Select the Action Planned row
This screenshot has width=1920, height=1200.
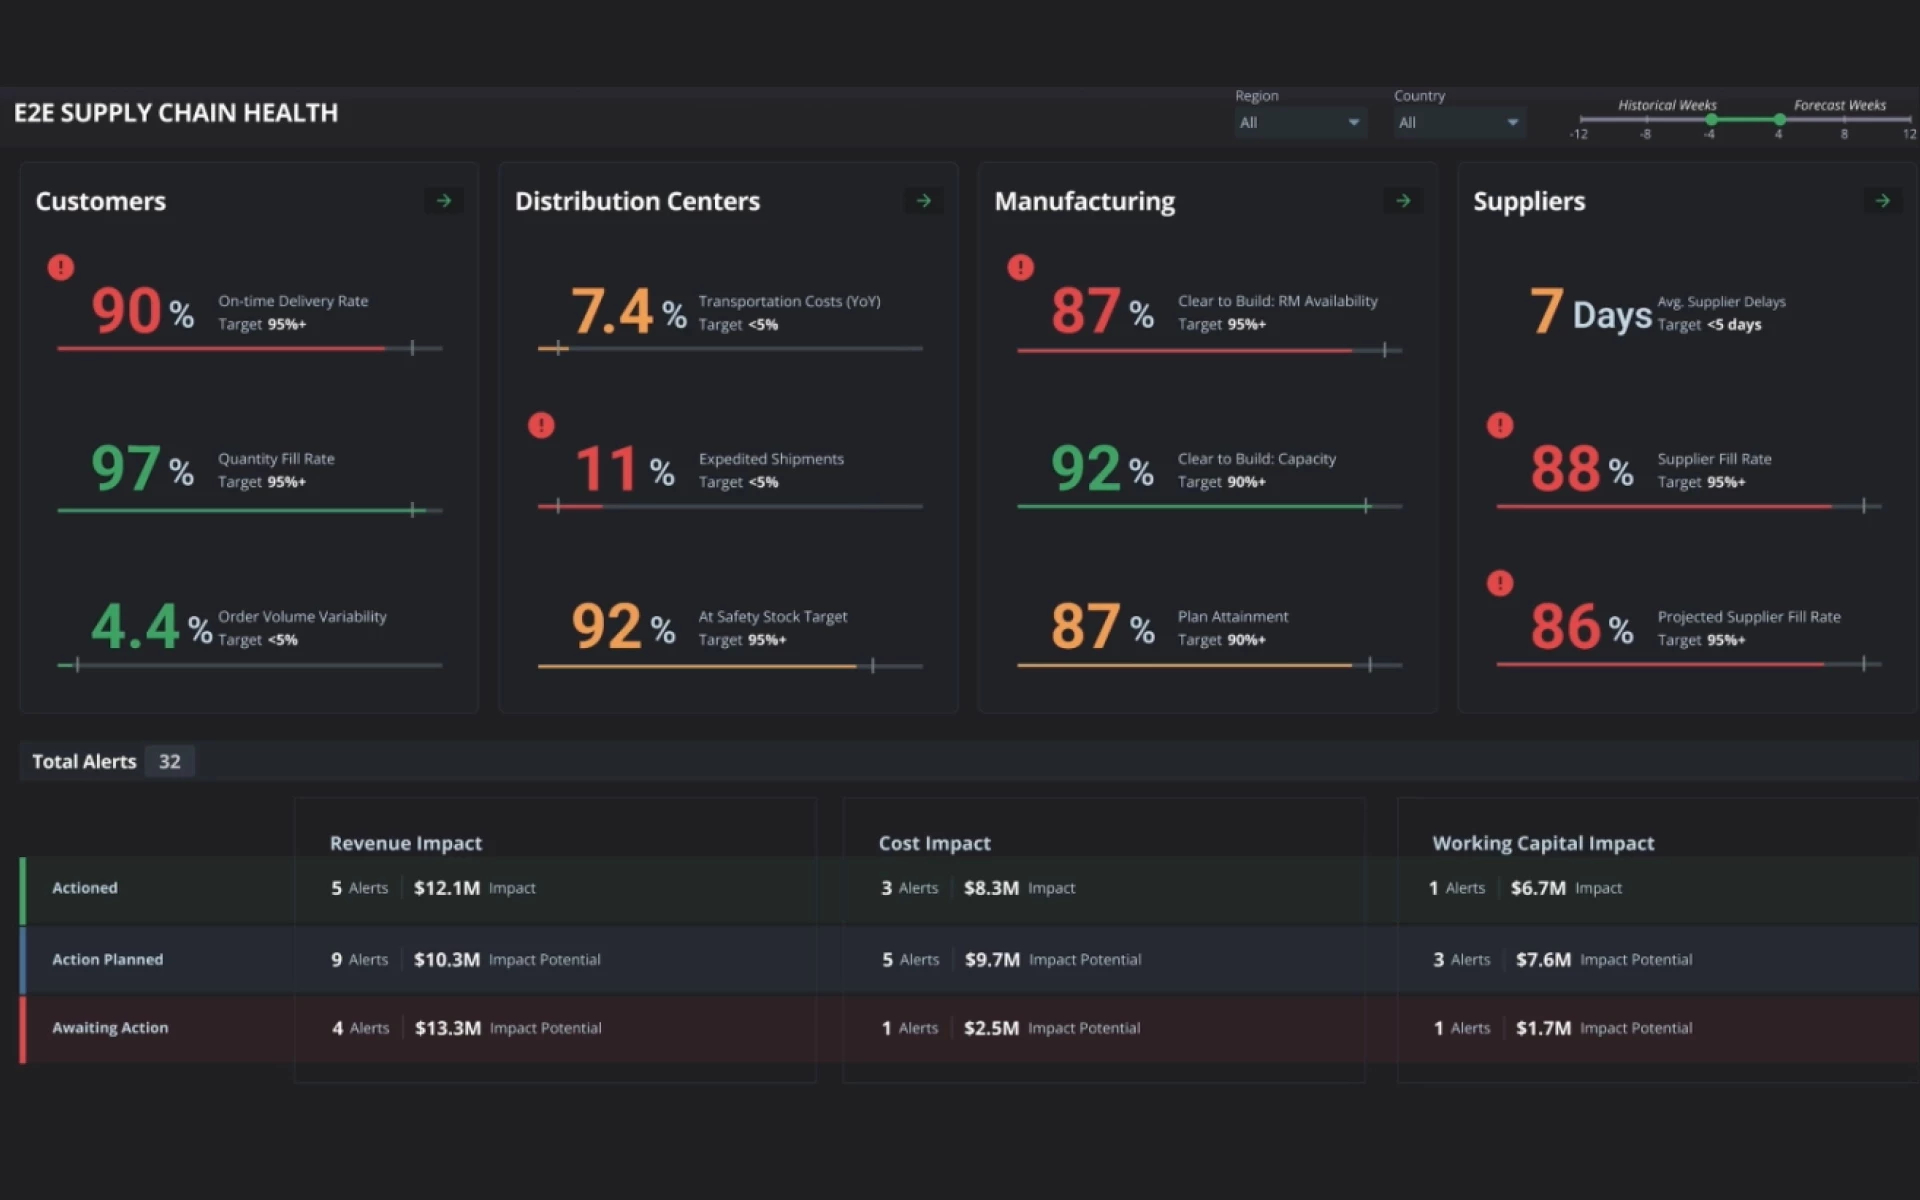107,959
